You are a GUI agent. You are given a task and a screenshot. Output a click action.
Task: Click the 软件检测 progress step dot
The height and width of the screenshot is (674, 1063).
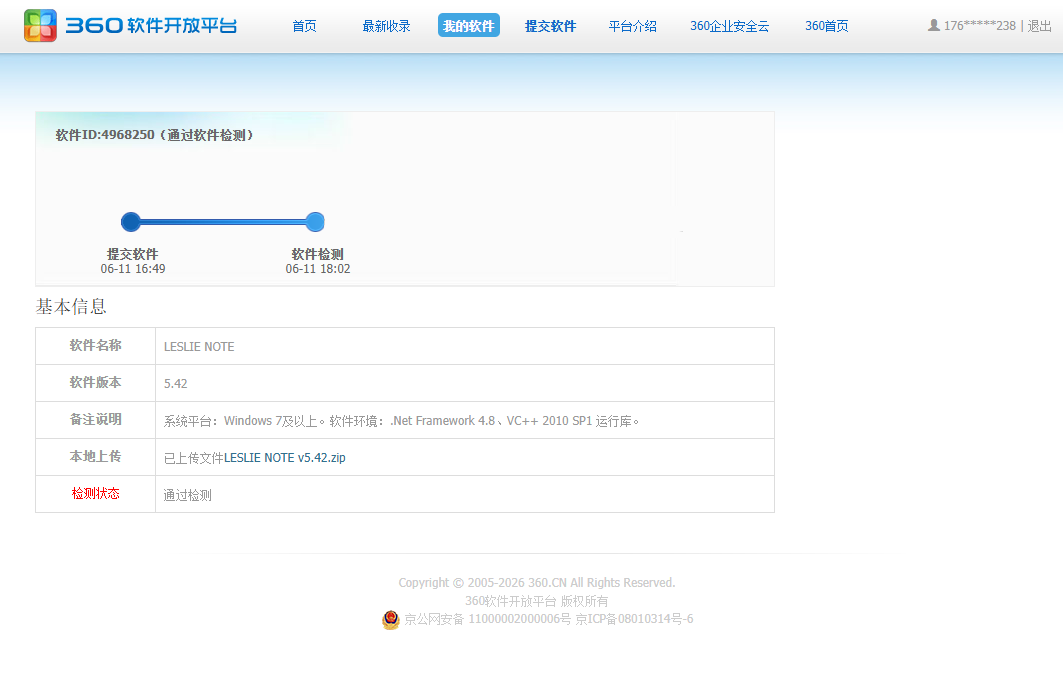315,222
